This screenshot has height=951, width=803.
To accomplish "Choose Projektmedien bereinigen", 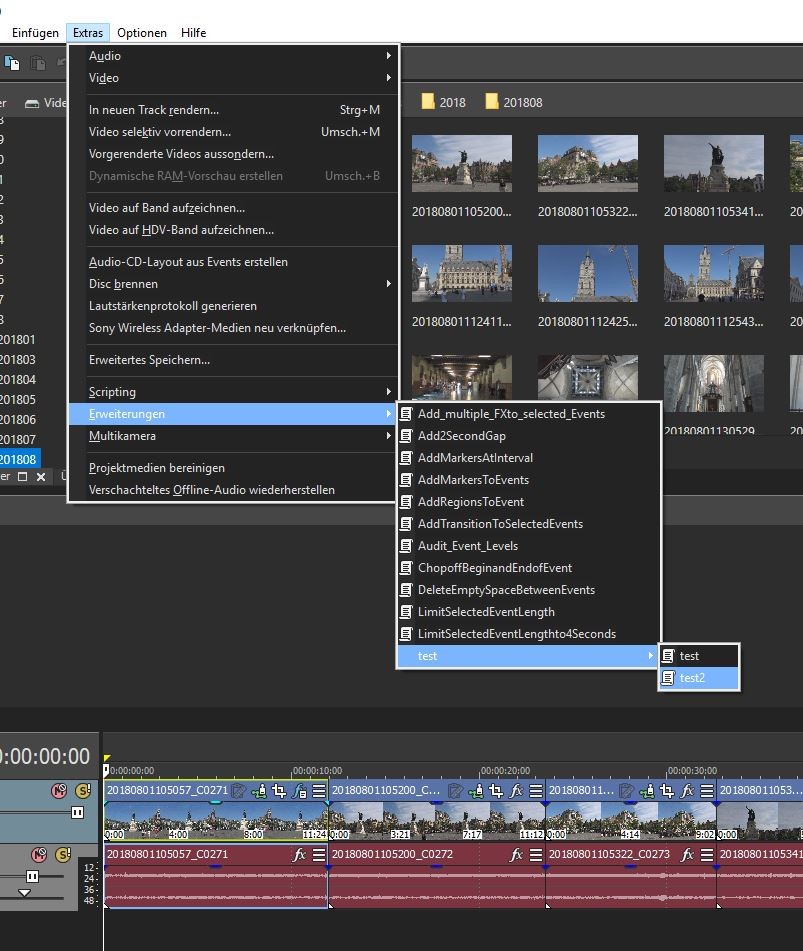I will click(x=157, y=468).
